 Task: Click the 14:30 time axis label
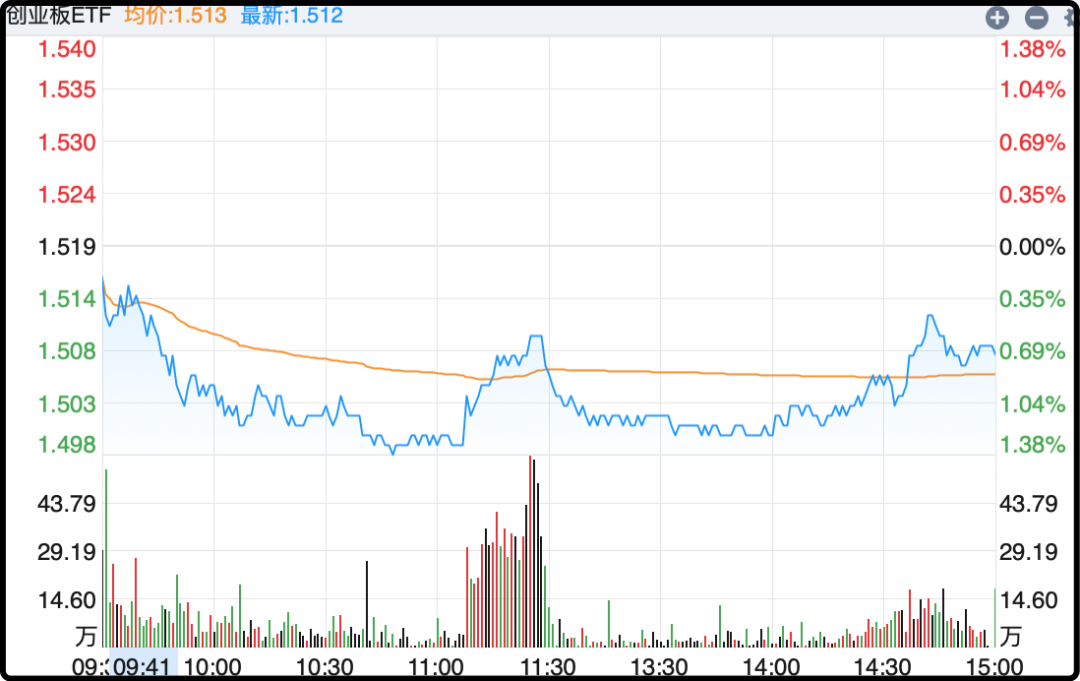click(x=884, y=666)
